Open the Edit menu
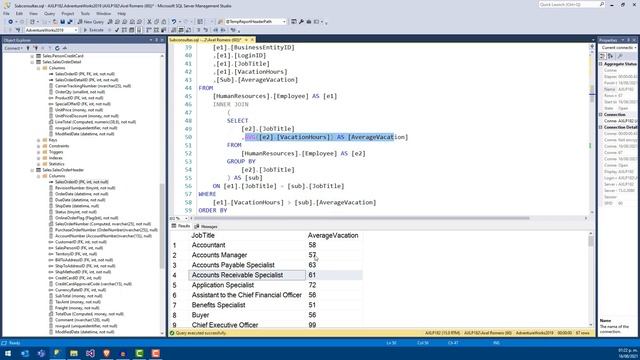 [19, 13]
